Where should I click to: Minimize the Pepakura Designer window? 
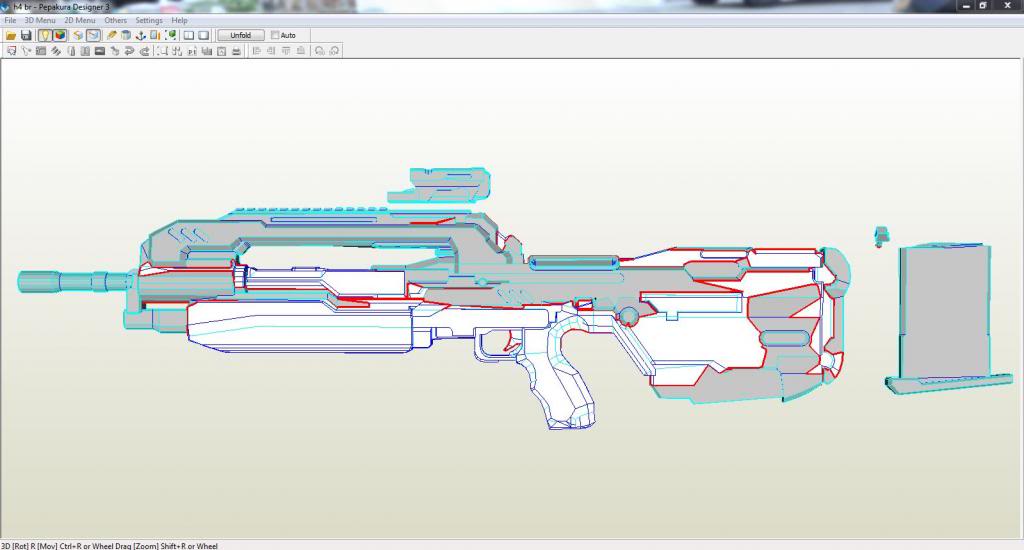click(x=967, y=6)
